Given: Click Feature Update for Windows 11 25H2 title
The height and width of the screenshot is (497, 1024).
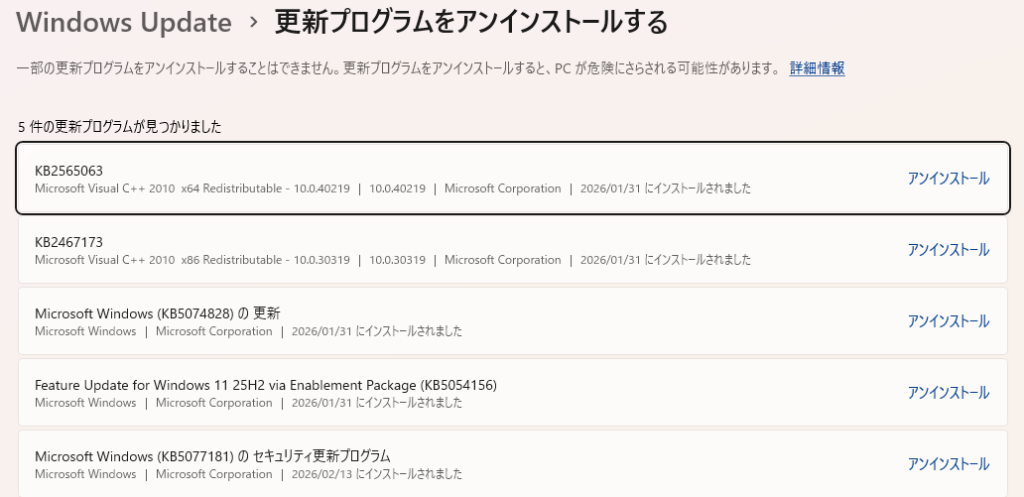Looking at the screenshot, I should pyautogui.click(x=266, y=385).
